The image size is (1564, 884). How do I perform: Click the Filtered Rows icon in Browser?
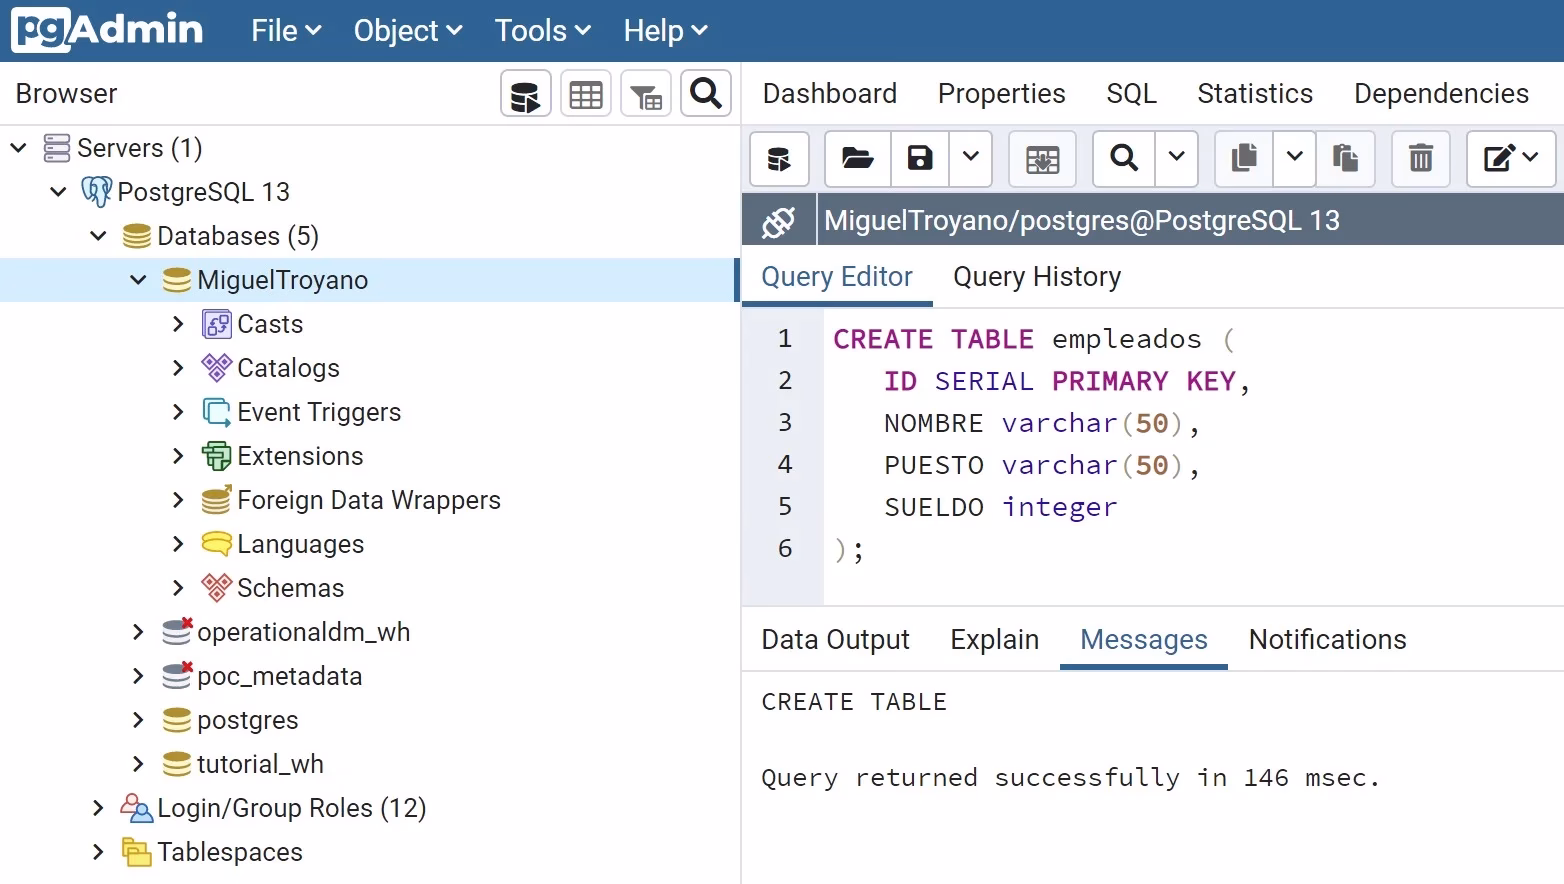click(646, 95)
